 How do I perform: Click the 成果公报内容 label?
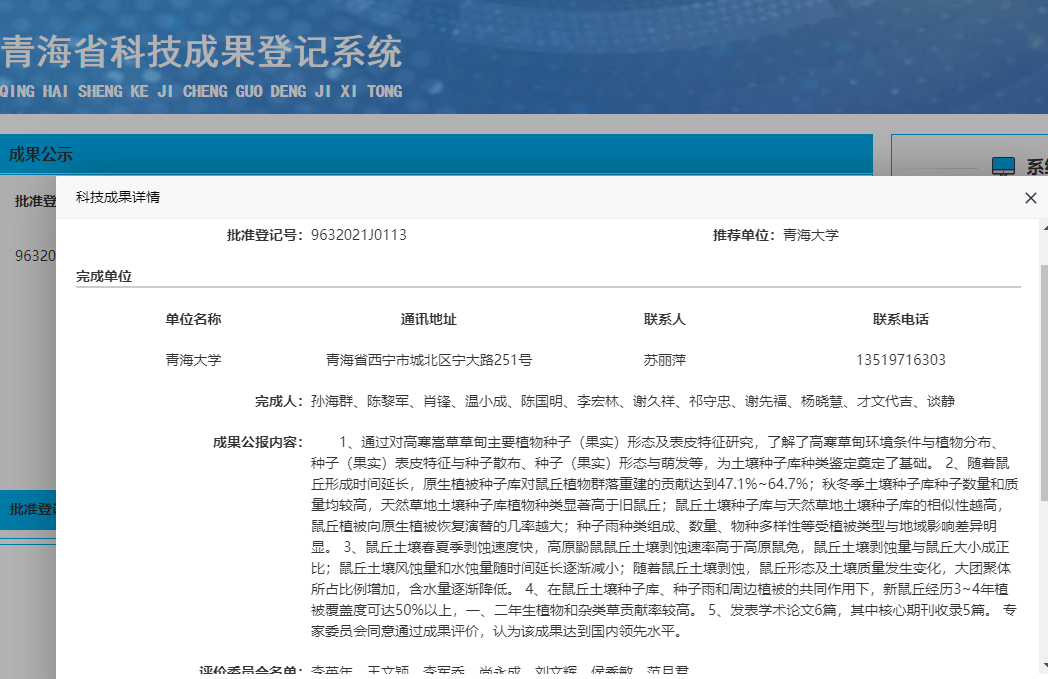(257, 441)
